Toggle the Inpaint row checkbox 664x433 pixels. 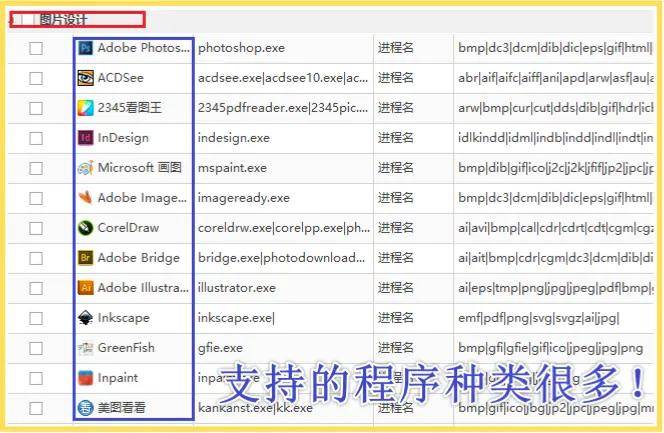click(x=36, y=378)
